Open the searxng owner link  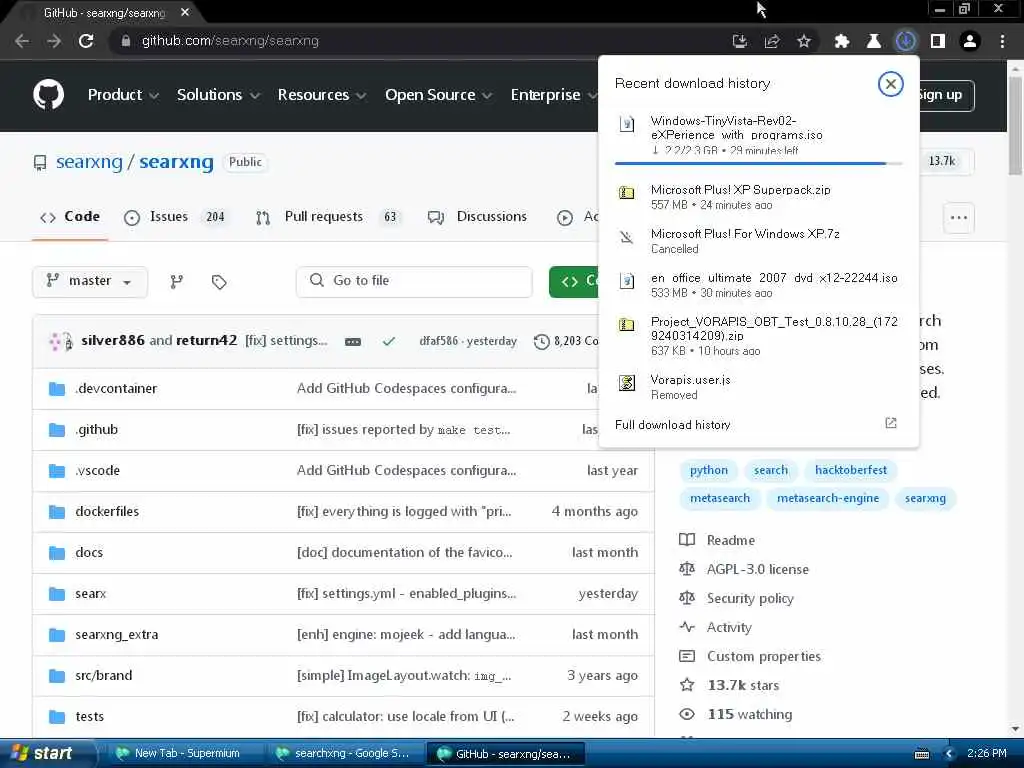pyautogui.click(x=89, y=162)
